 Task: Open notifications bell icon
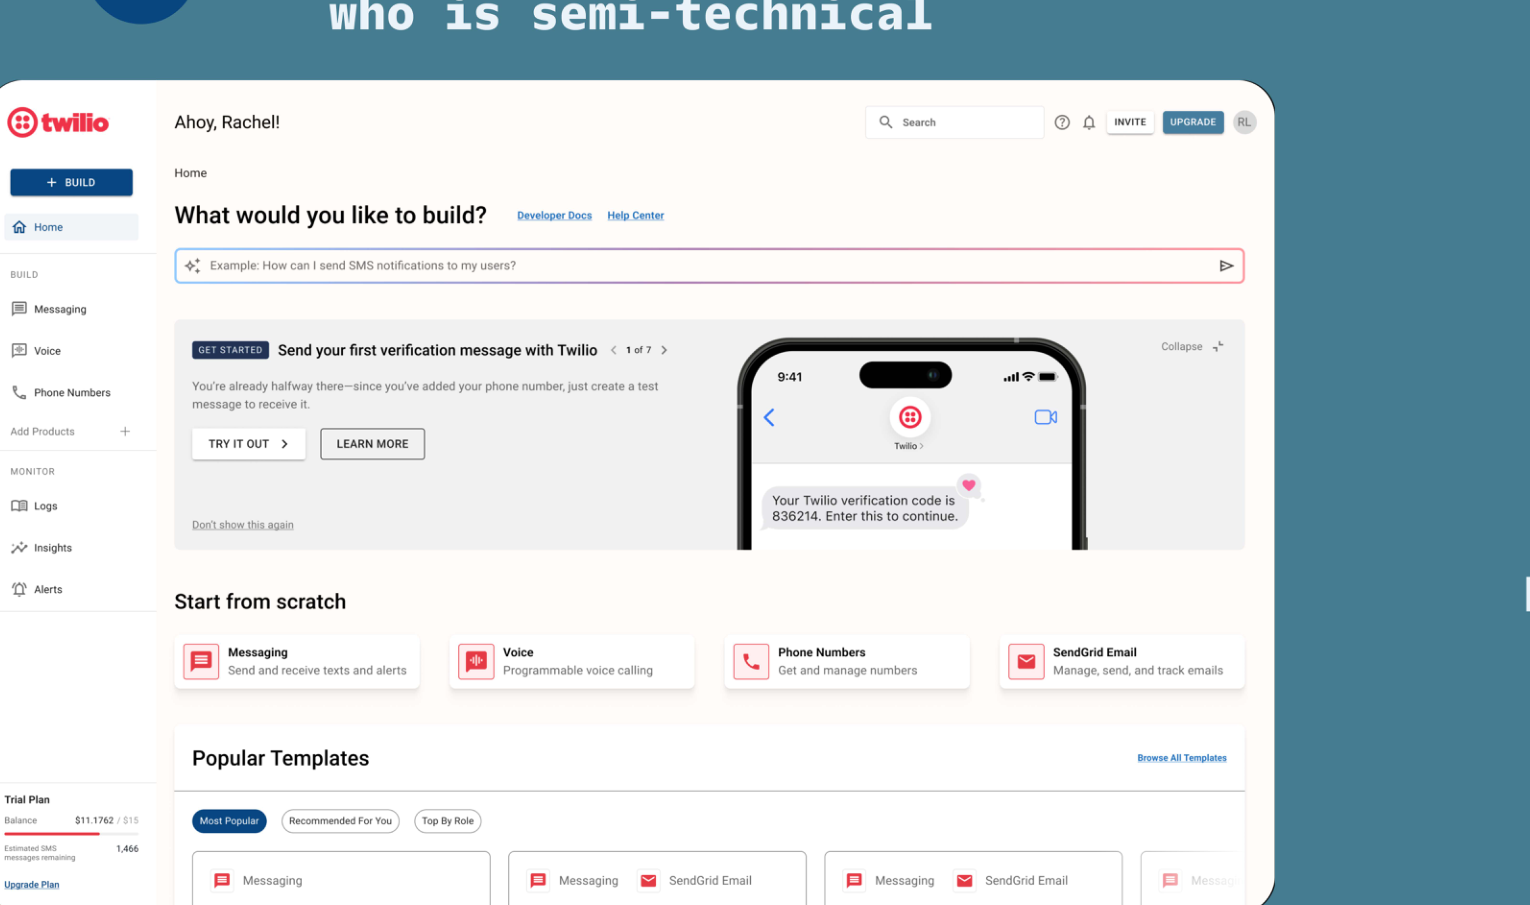click(x=1089, y=122)
